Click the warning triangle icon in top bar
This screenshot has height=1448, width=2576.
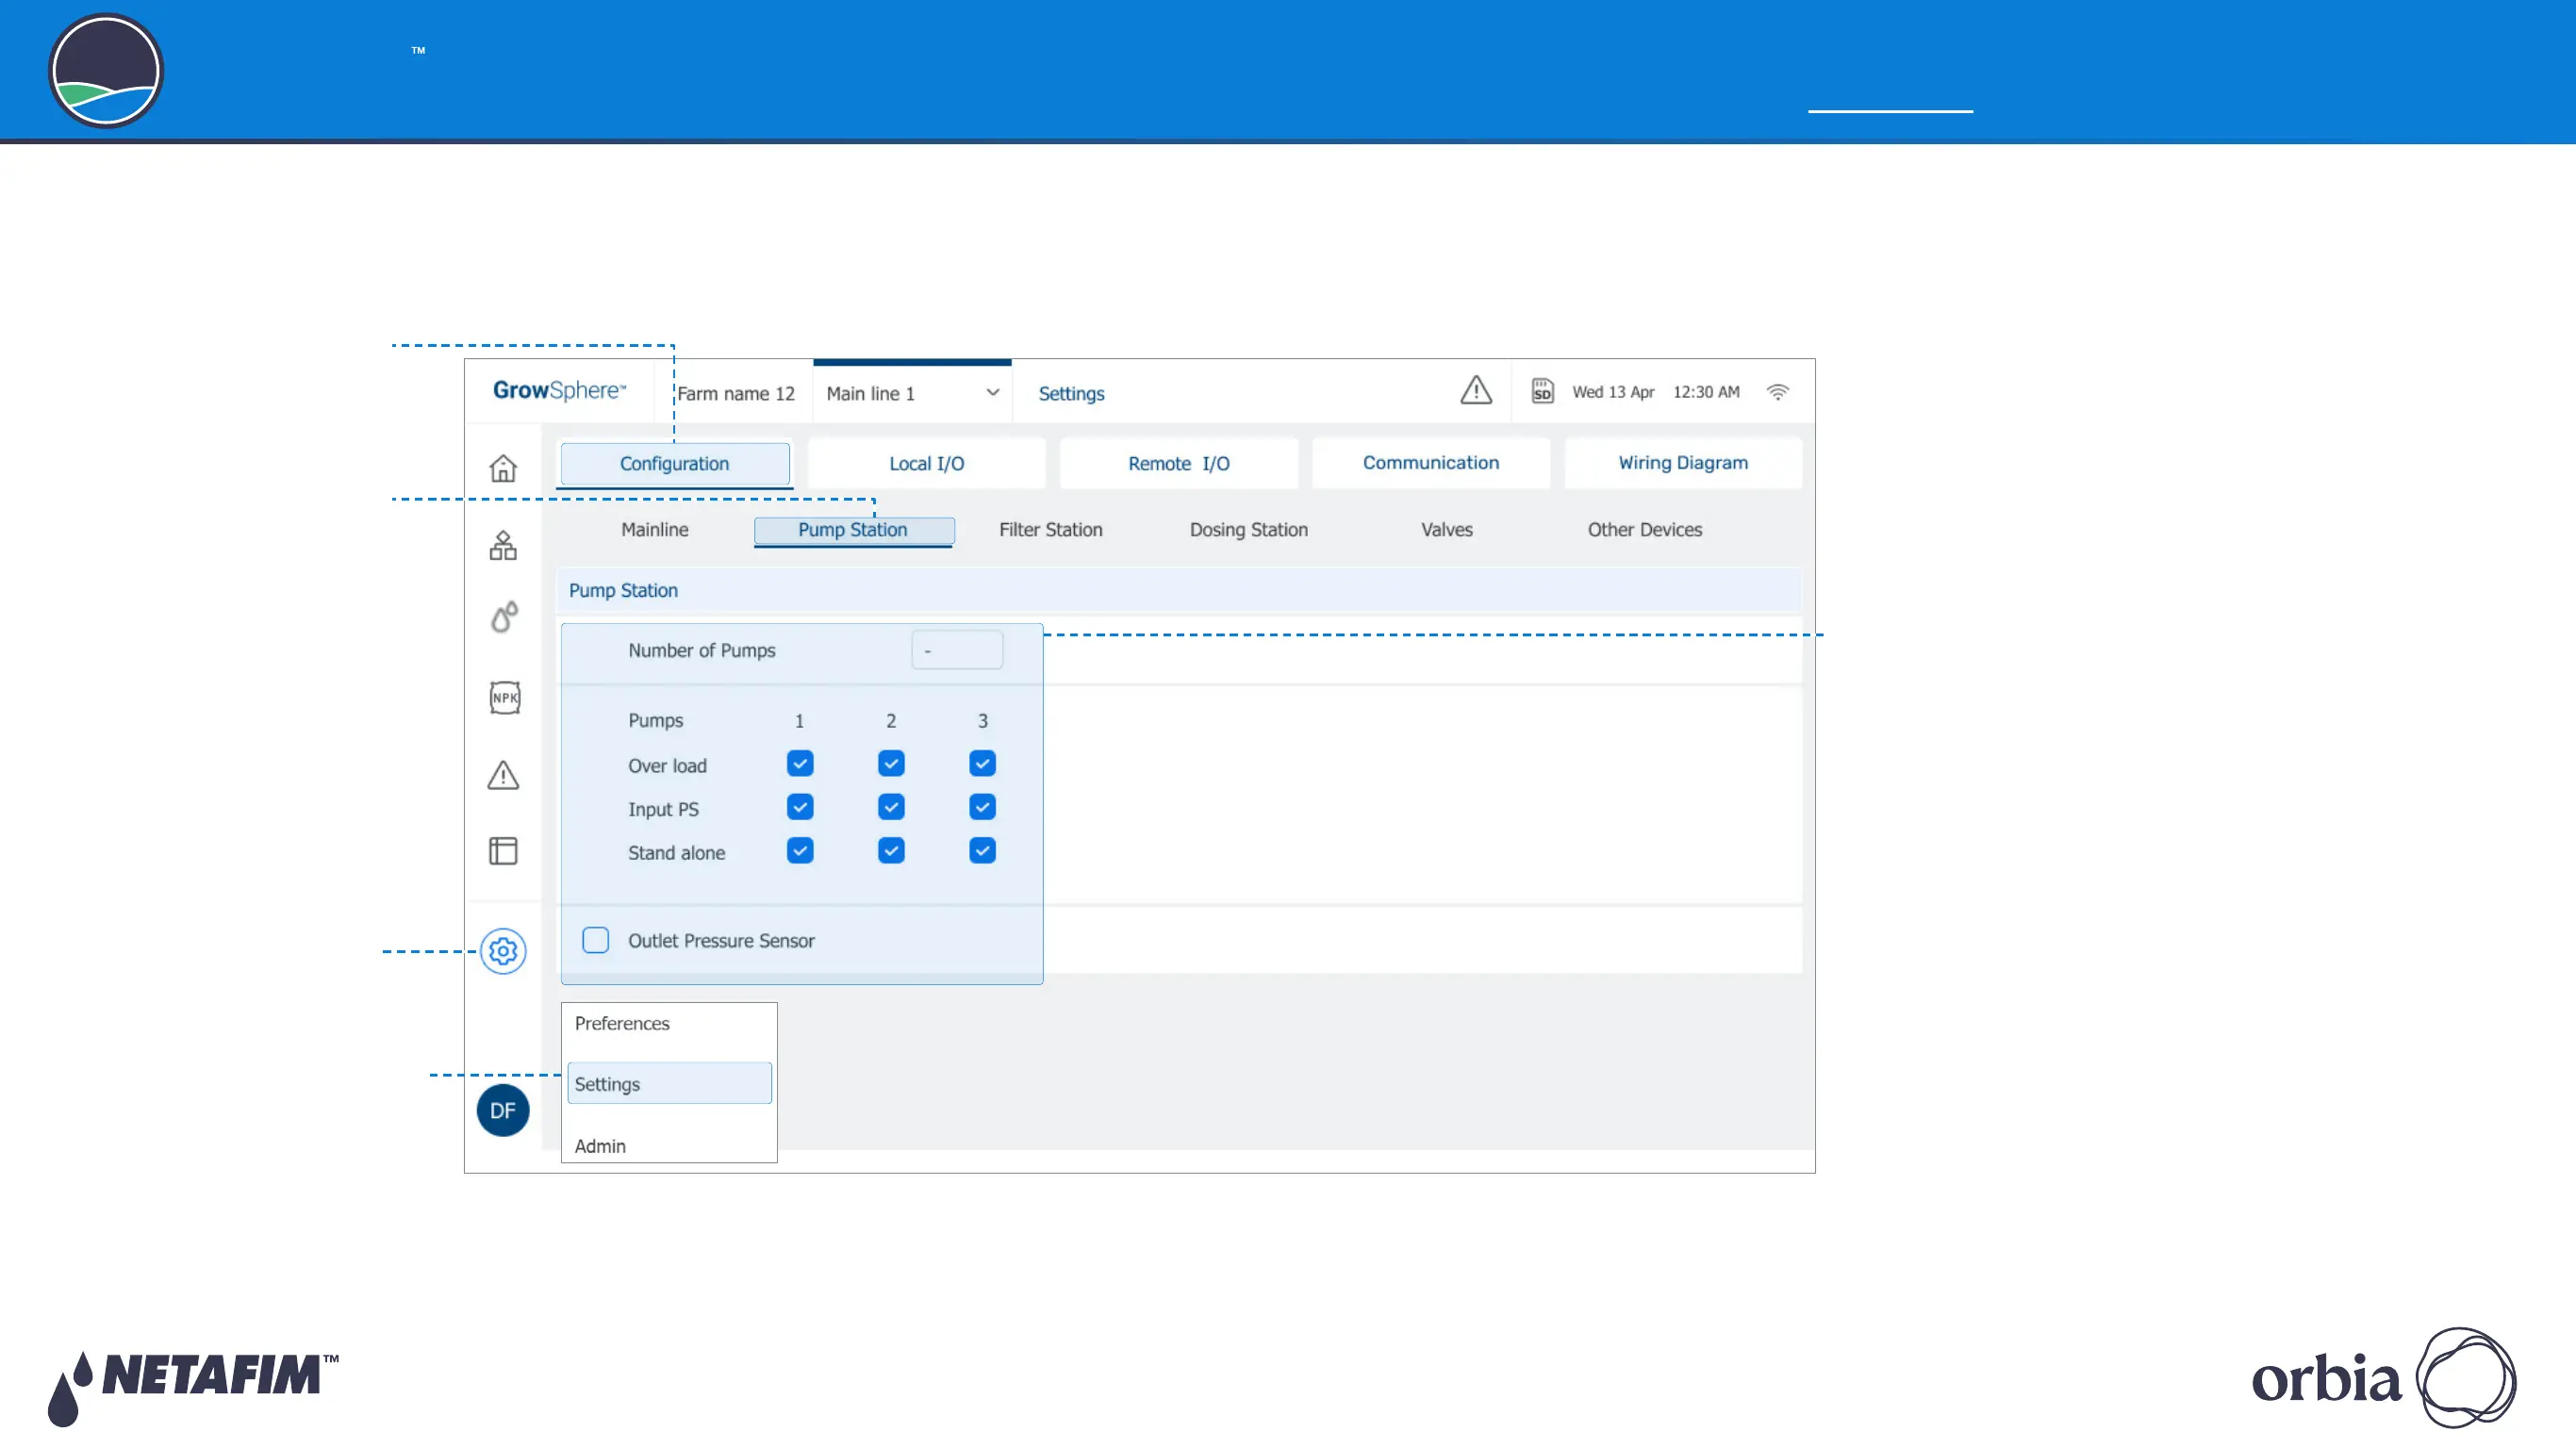tap(1476, 390)
